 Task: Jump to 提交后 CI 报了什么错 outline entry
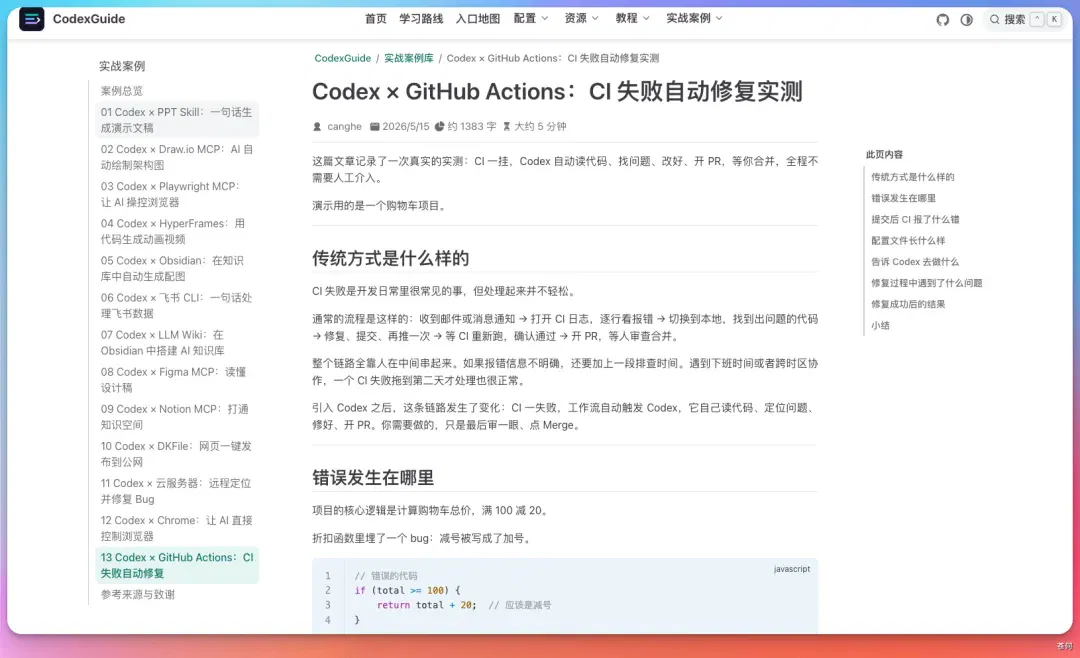(x=915, y=220)
